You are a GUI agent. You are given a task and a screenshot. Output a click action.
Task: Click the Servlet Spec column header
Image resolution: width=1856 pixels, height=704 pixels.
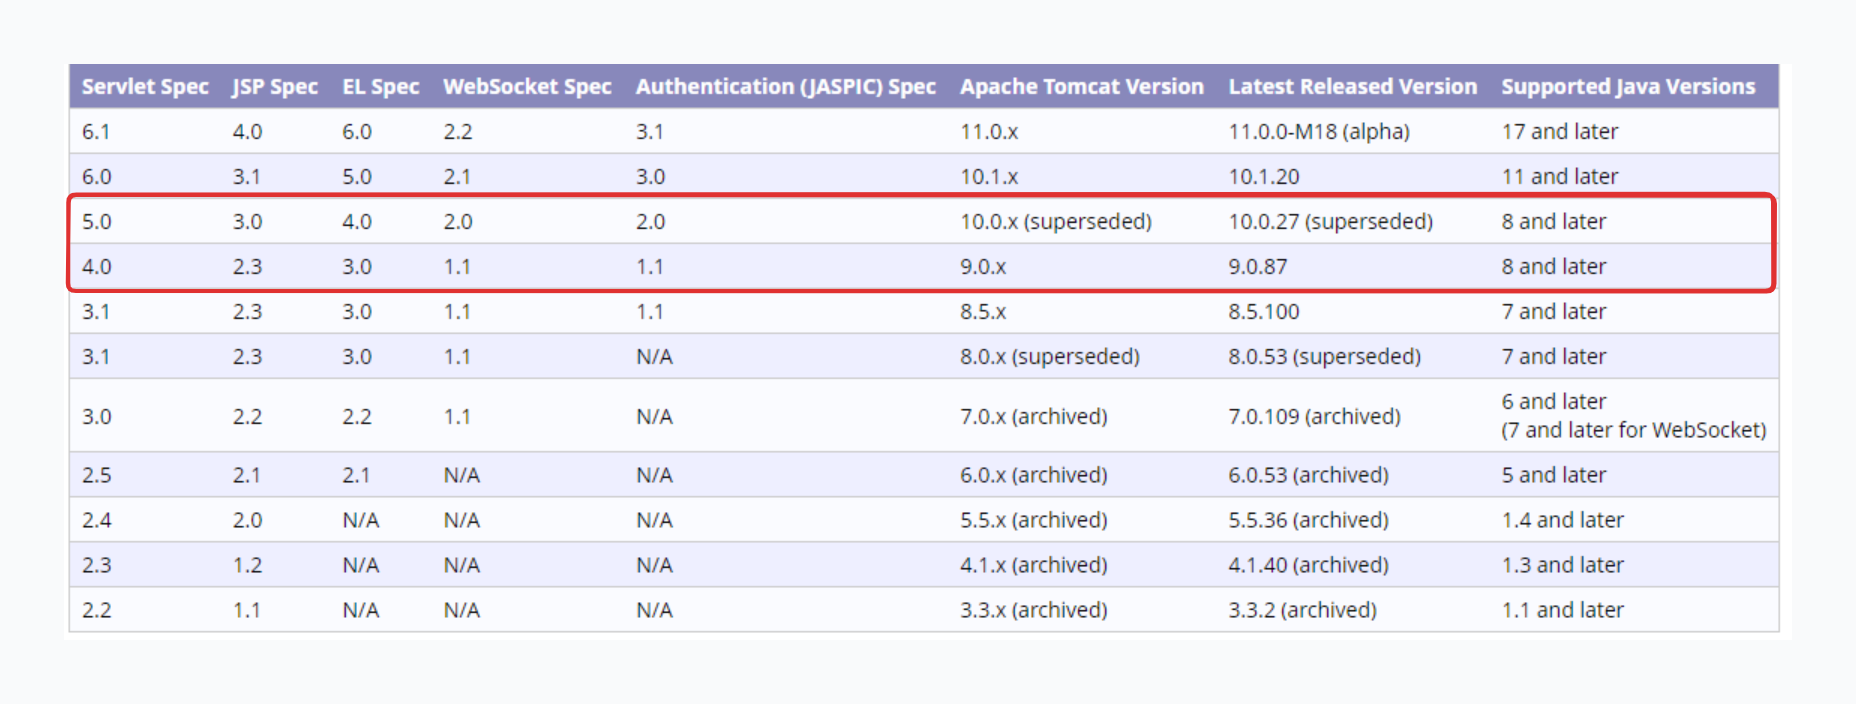[x=145, y=87]
